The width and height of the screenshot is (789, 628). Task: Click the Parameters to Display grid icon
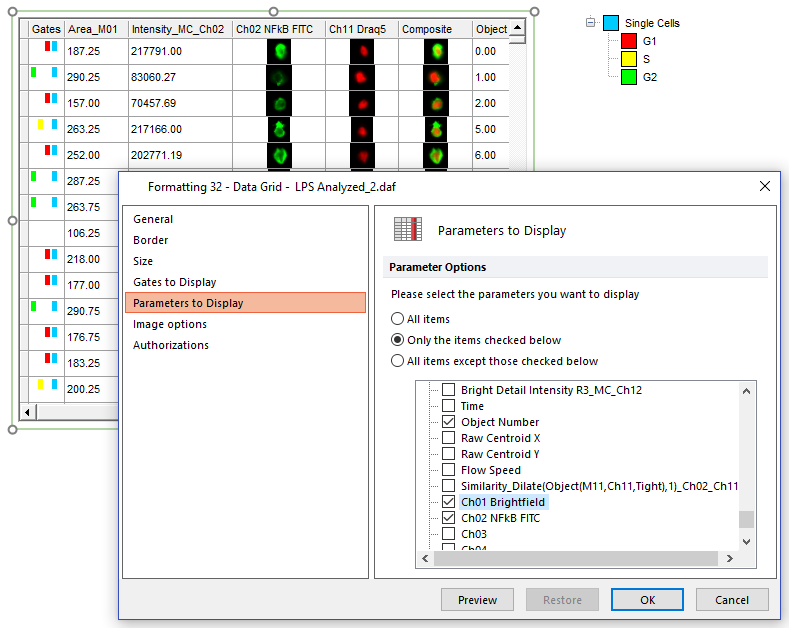tap(406, 229)
